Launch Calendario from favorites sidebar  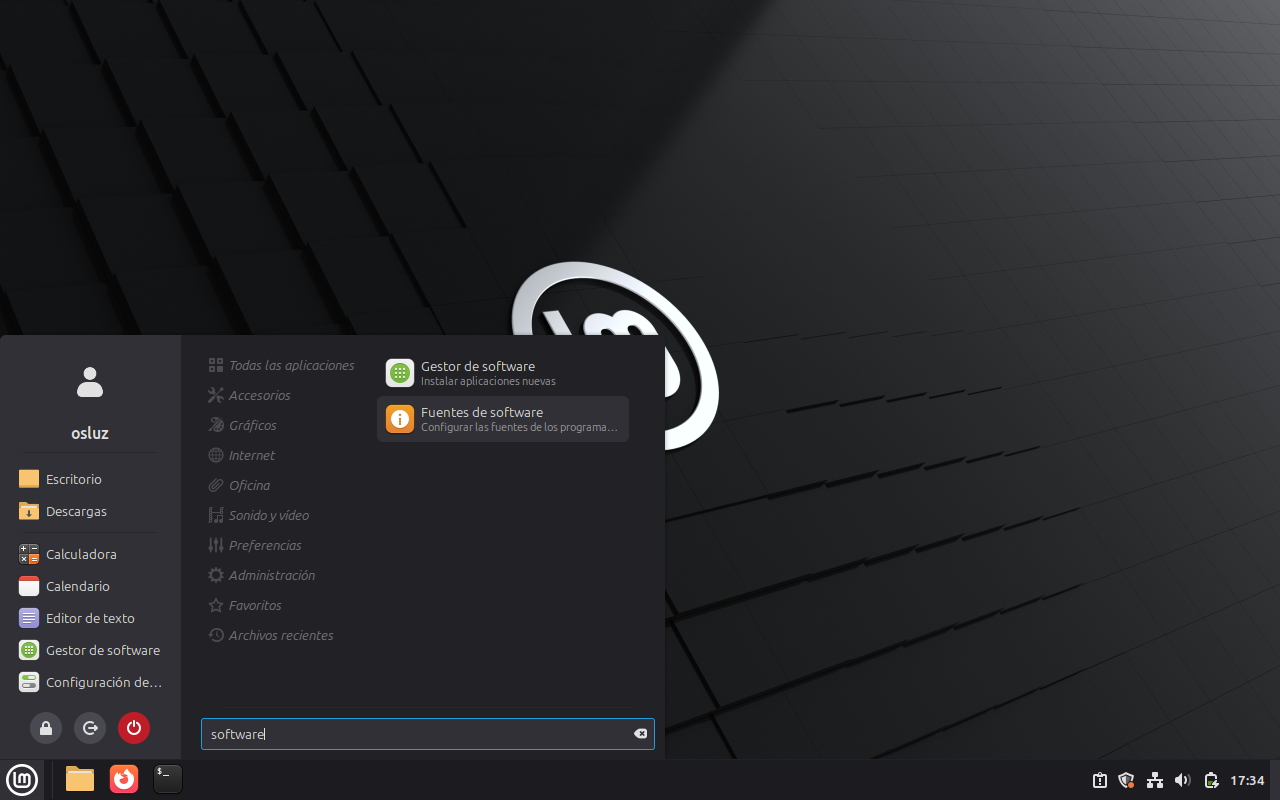click(x=90, y=586)
